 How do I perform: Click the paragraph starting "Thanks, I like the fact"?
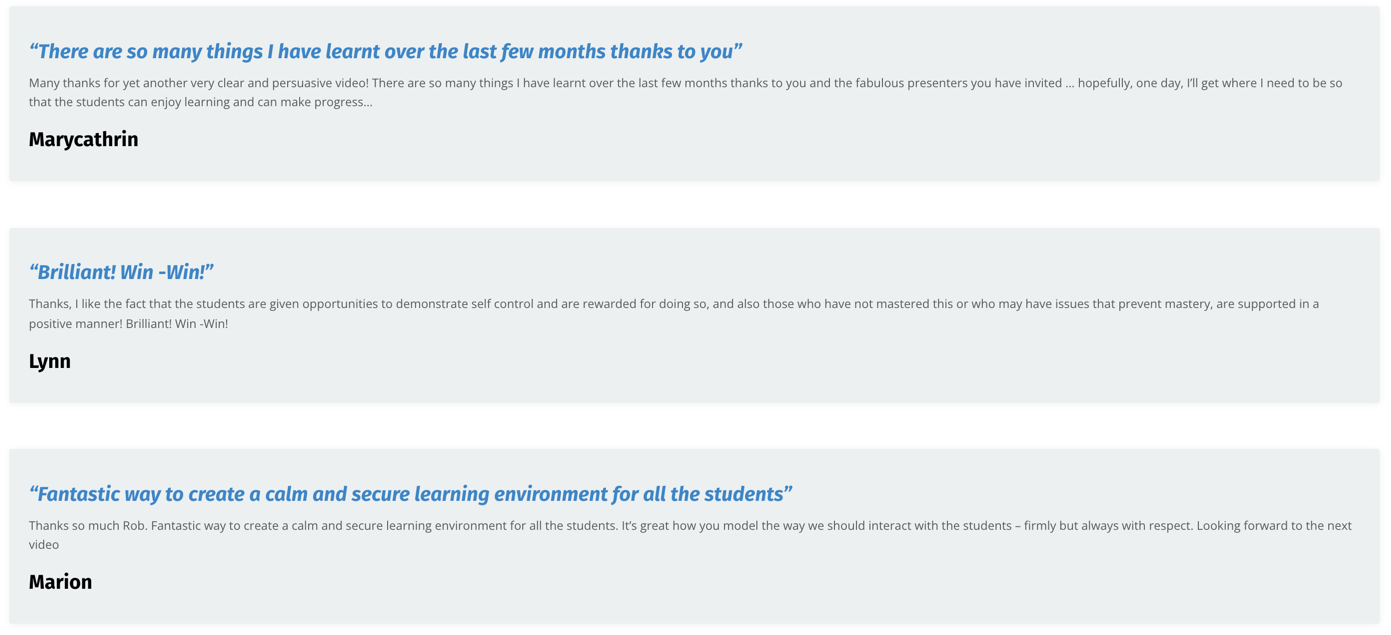tap(673, 314)
